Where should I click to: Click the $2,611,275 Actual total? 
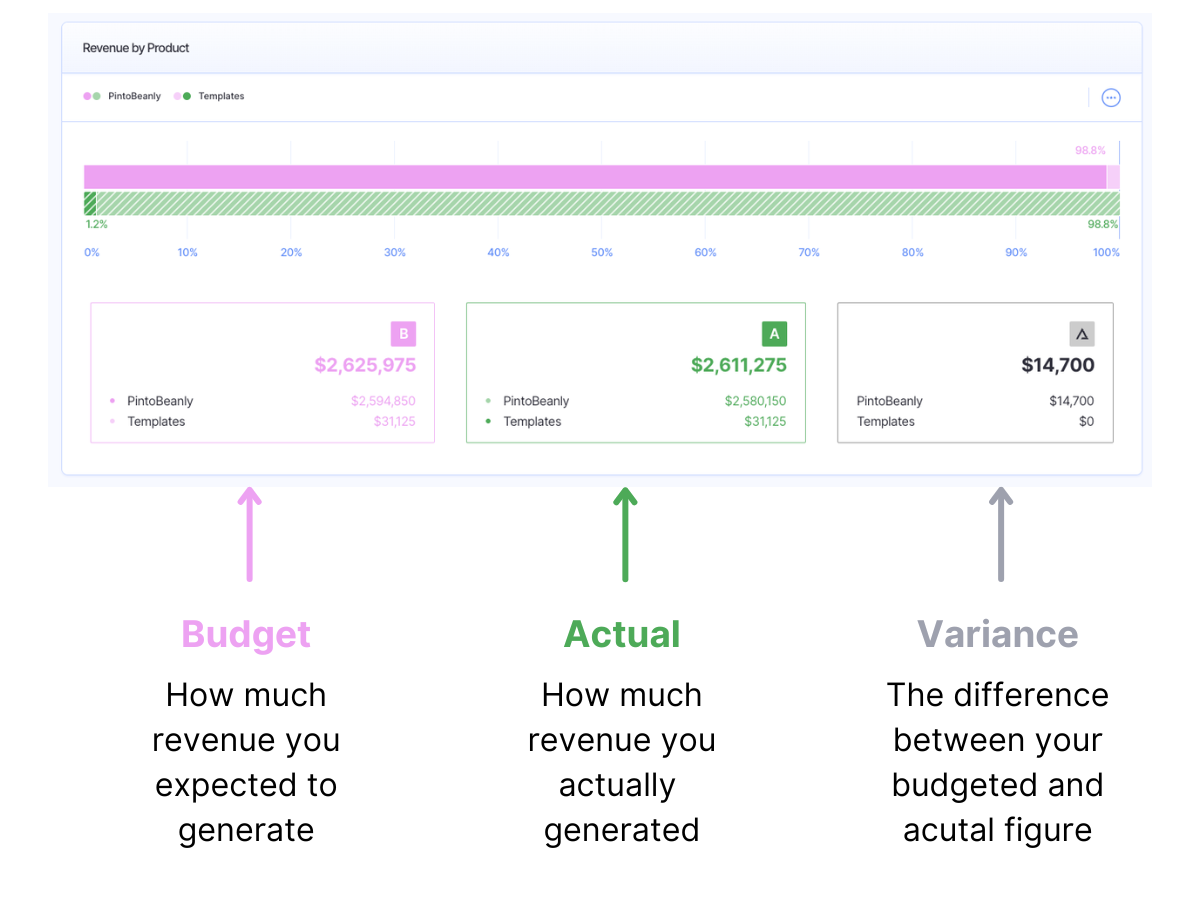pos(738,365)
